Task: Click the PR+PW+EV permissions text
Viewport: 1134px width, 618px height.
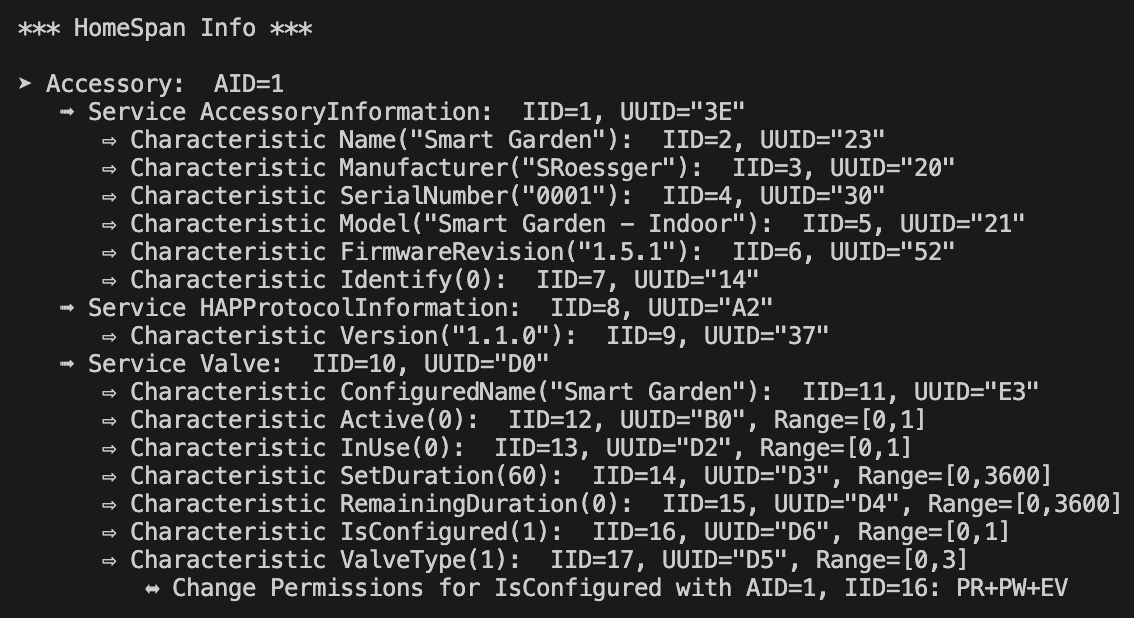Action: (1012, 588)
